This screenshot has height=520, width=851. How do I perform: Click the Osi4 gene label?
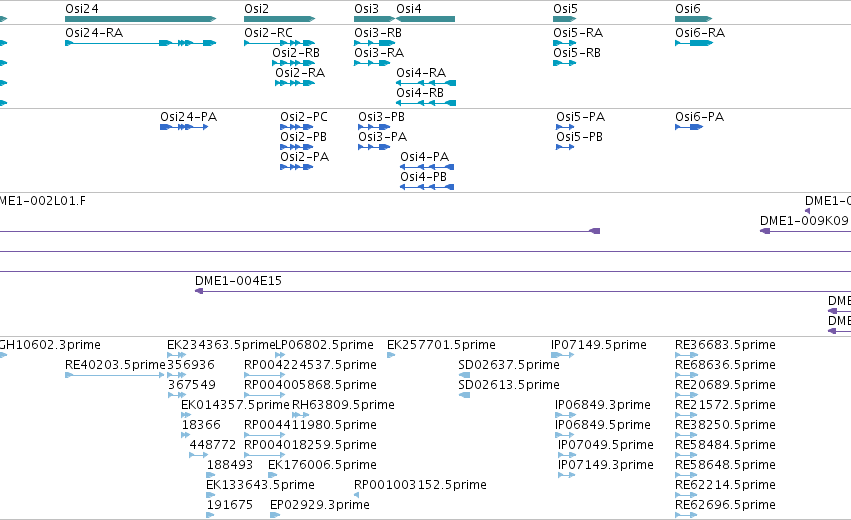click(x=409, y=9)
